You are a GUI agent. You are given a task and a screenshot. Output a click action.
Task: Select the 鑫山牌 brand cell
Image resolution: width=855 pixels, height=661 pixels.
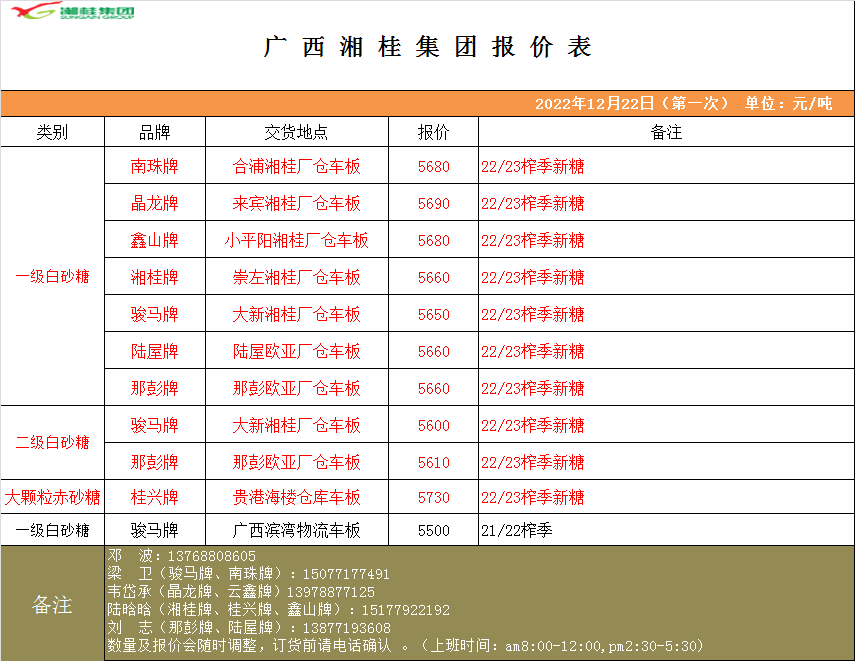[155, 241]
